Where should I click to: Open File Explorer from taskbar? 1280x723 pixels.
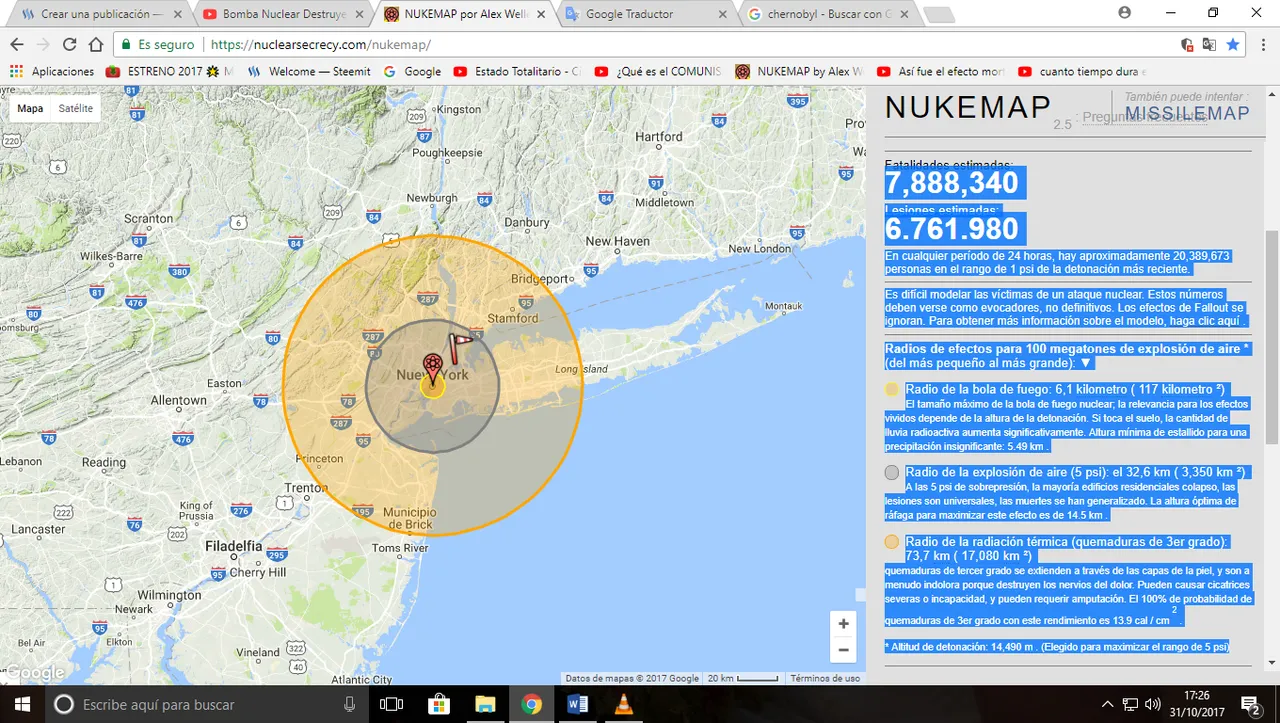tap(485, 704)
